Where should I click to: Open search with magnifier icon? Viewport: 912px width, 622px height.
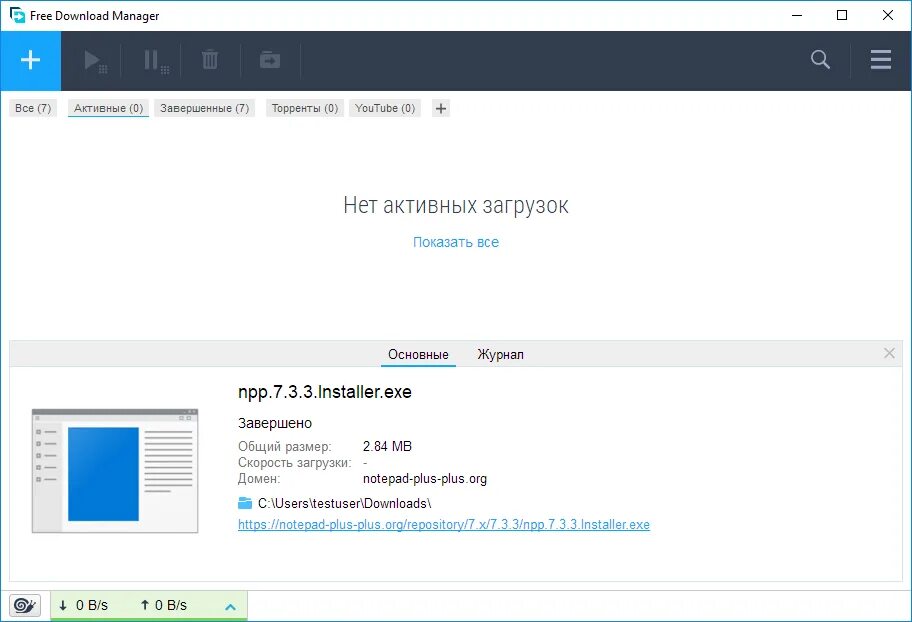(x=820, y=59)
